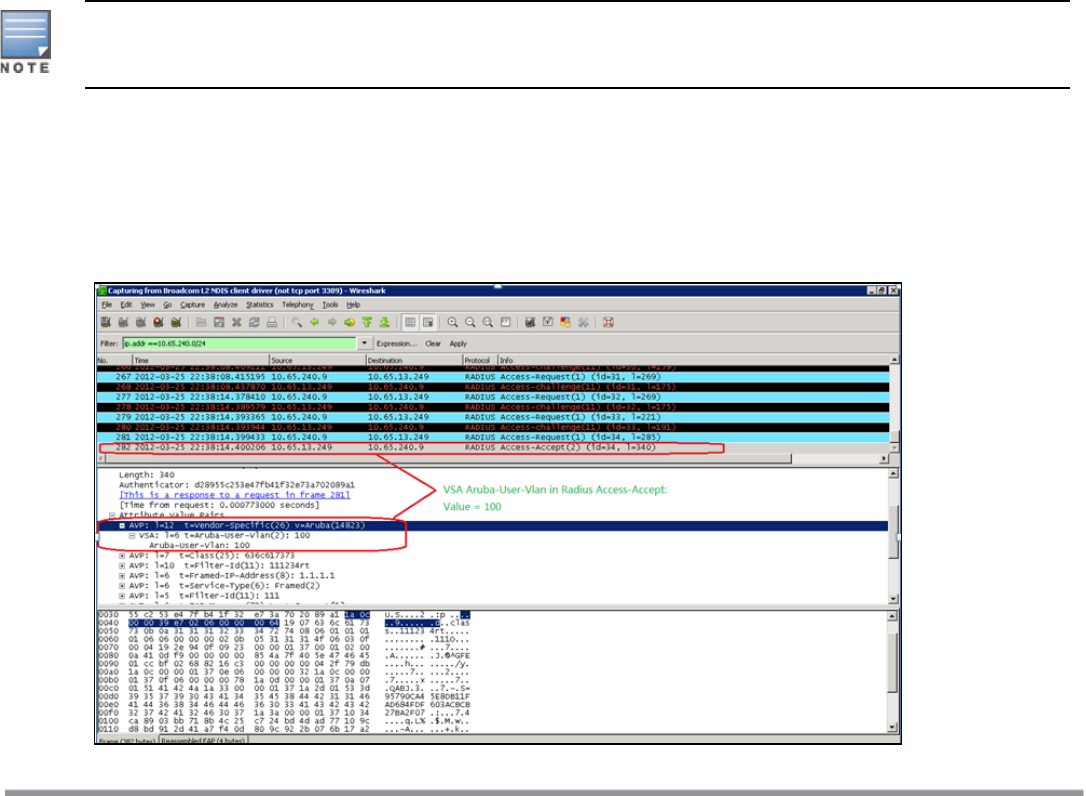Follow the response to frame 281 link
The height and width of the screenshot is (796, 1086).
click(235, 495)
